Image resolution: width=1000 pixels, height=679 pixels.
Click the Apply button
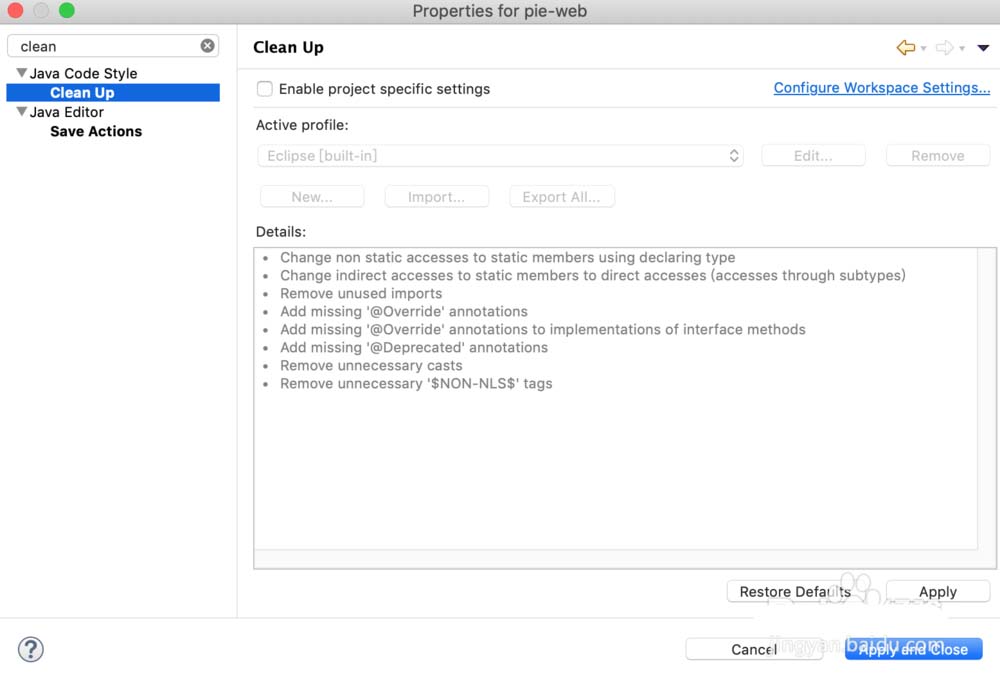click(937, 592)
